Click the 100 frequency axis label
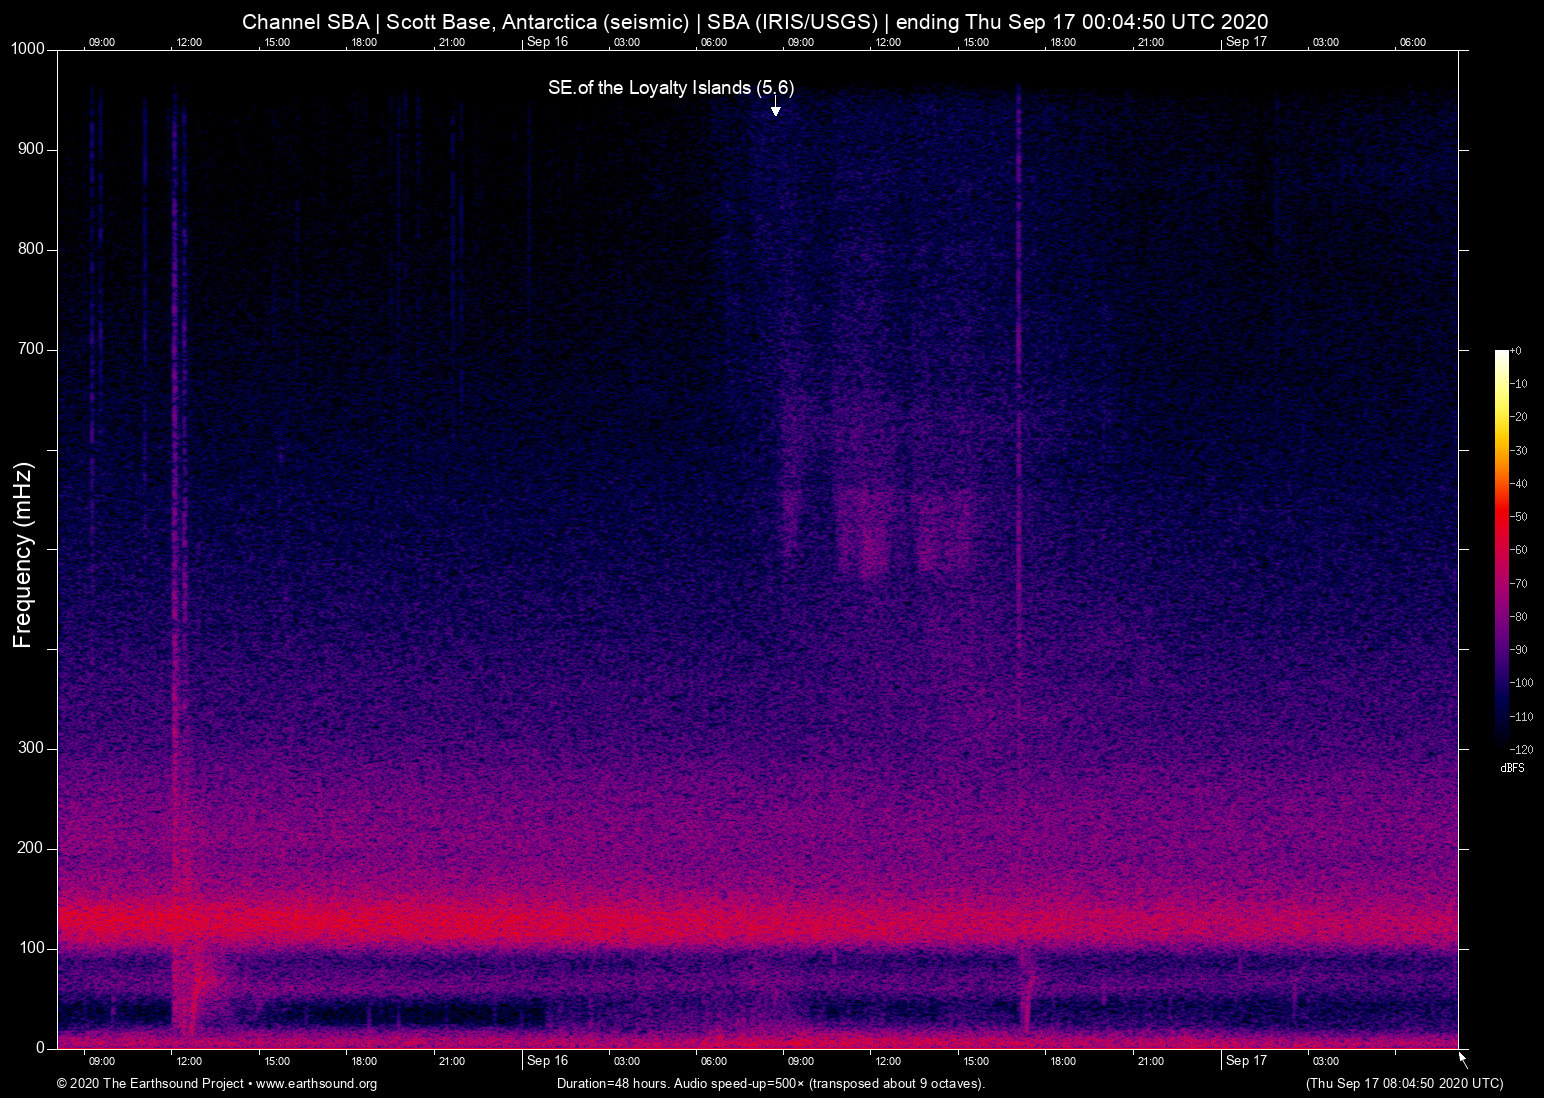Viewport: 1544px width, 1098px height. point(31,948)
